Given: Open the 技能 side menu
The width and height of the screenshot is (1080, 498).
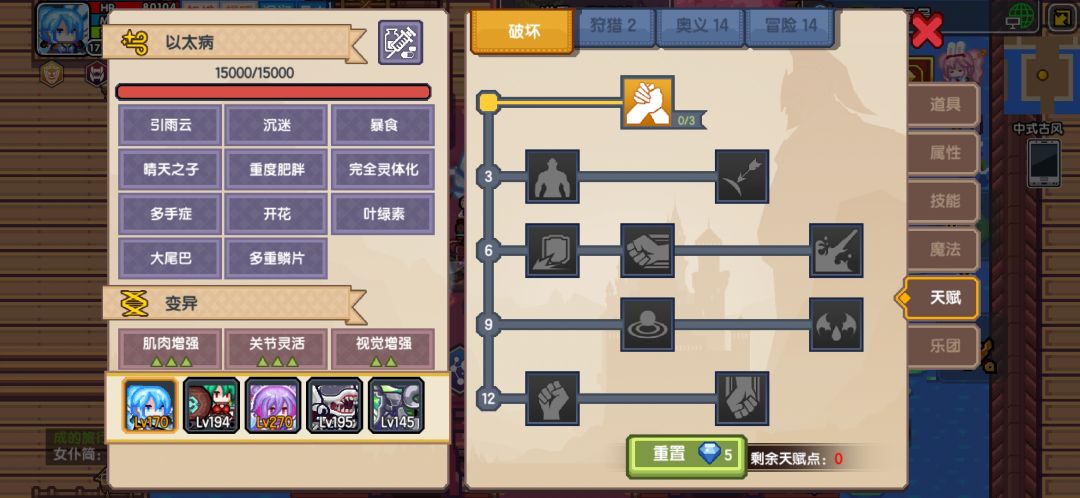Looking at the screenshot, I should pyautogui.click(x=944, y=201).
